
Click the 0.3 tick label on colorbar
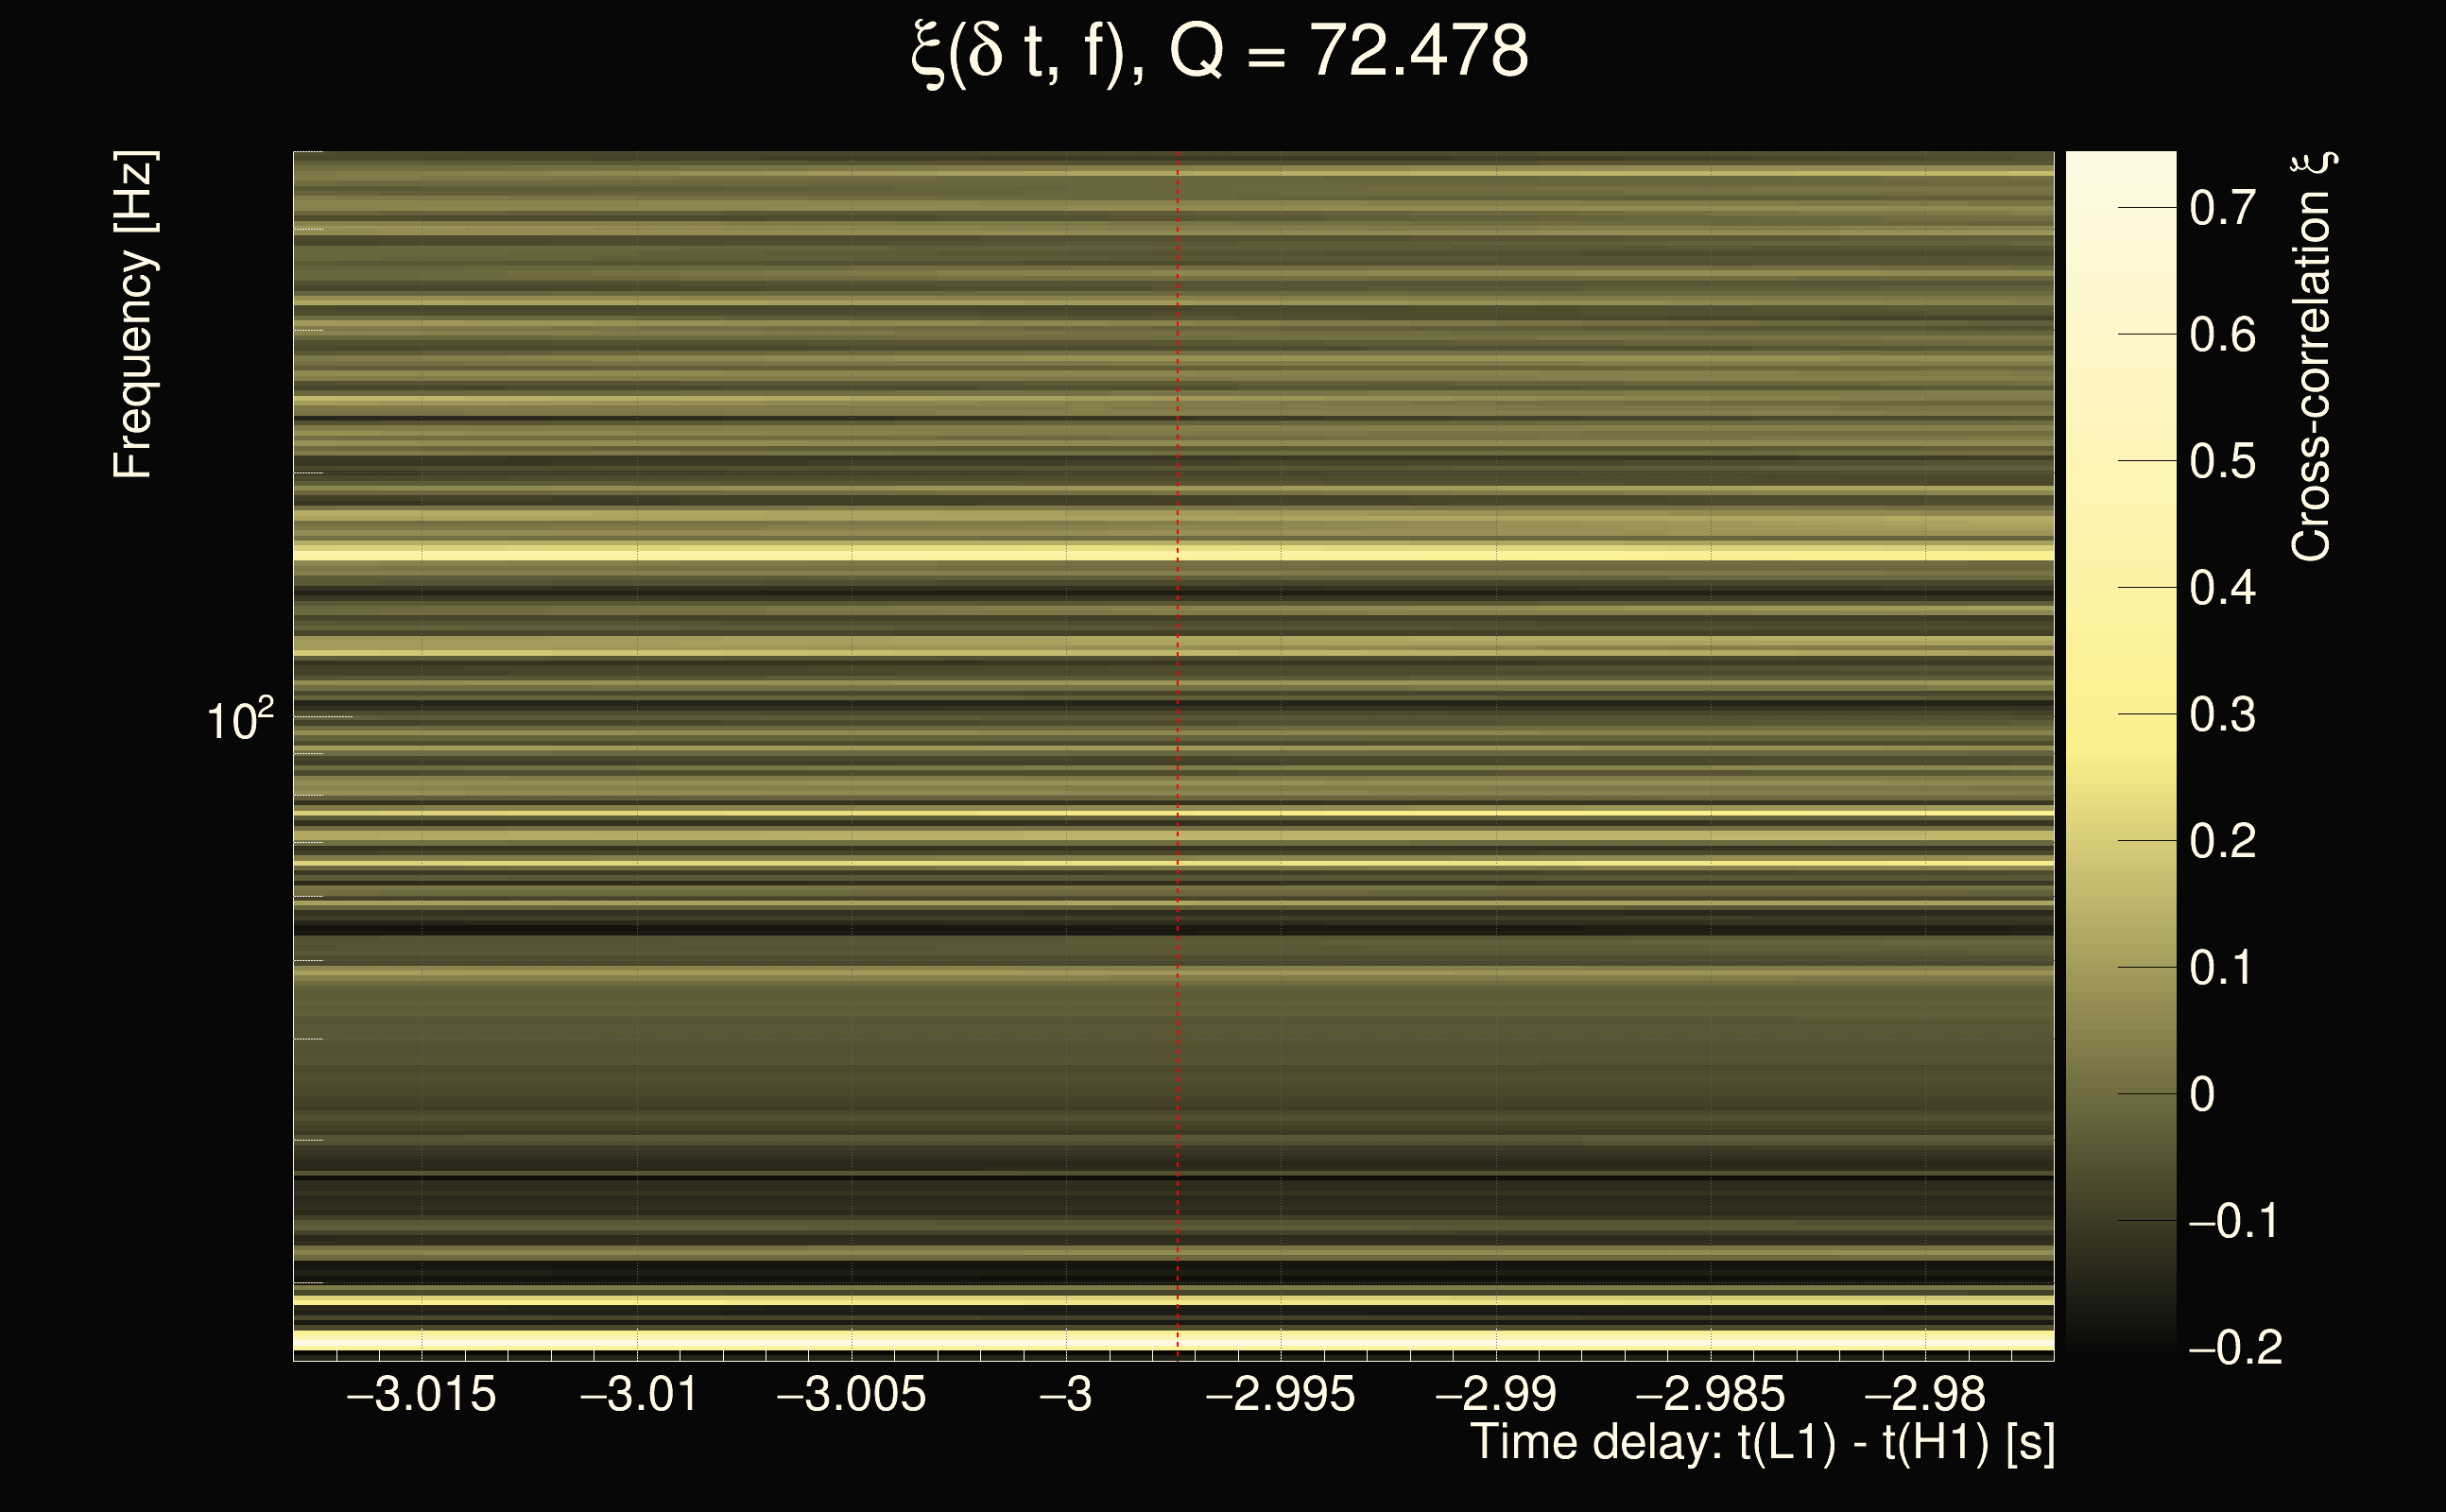(2222, 715)
